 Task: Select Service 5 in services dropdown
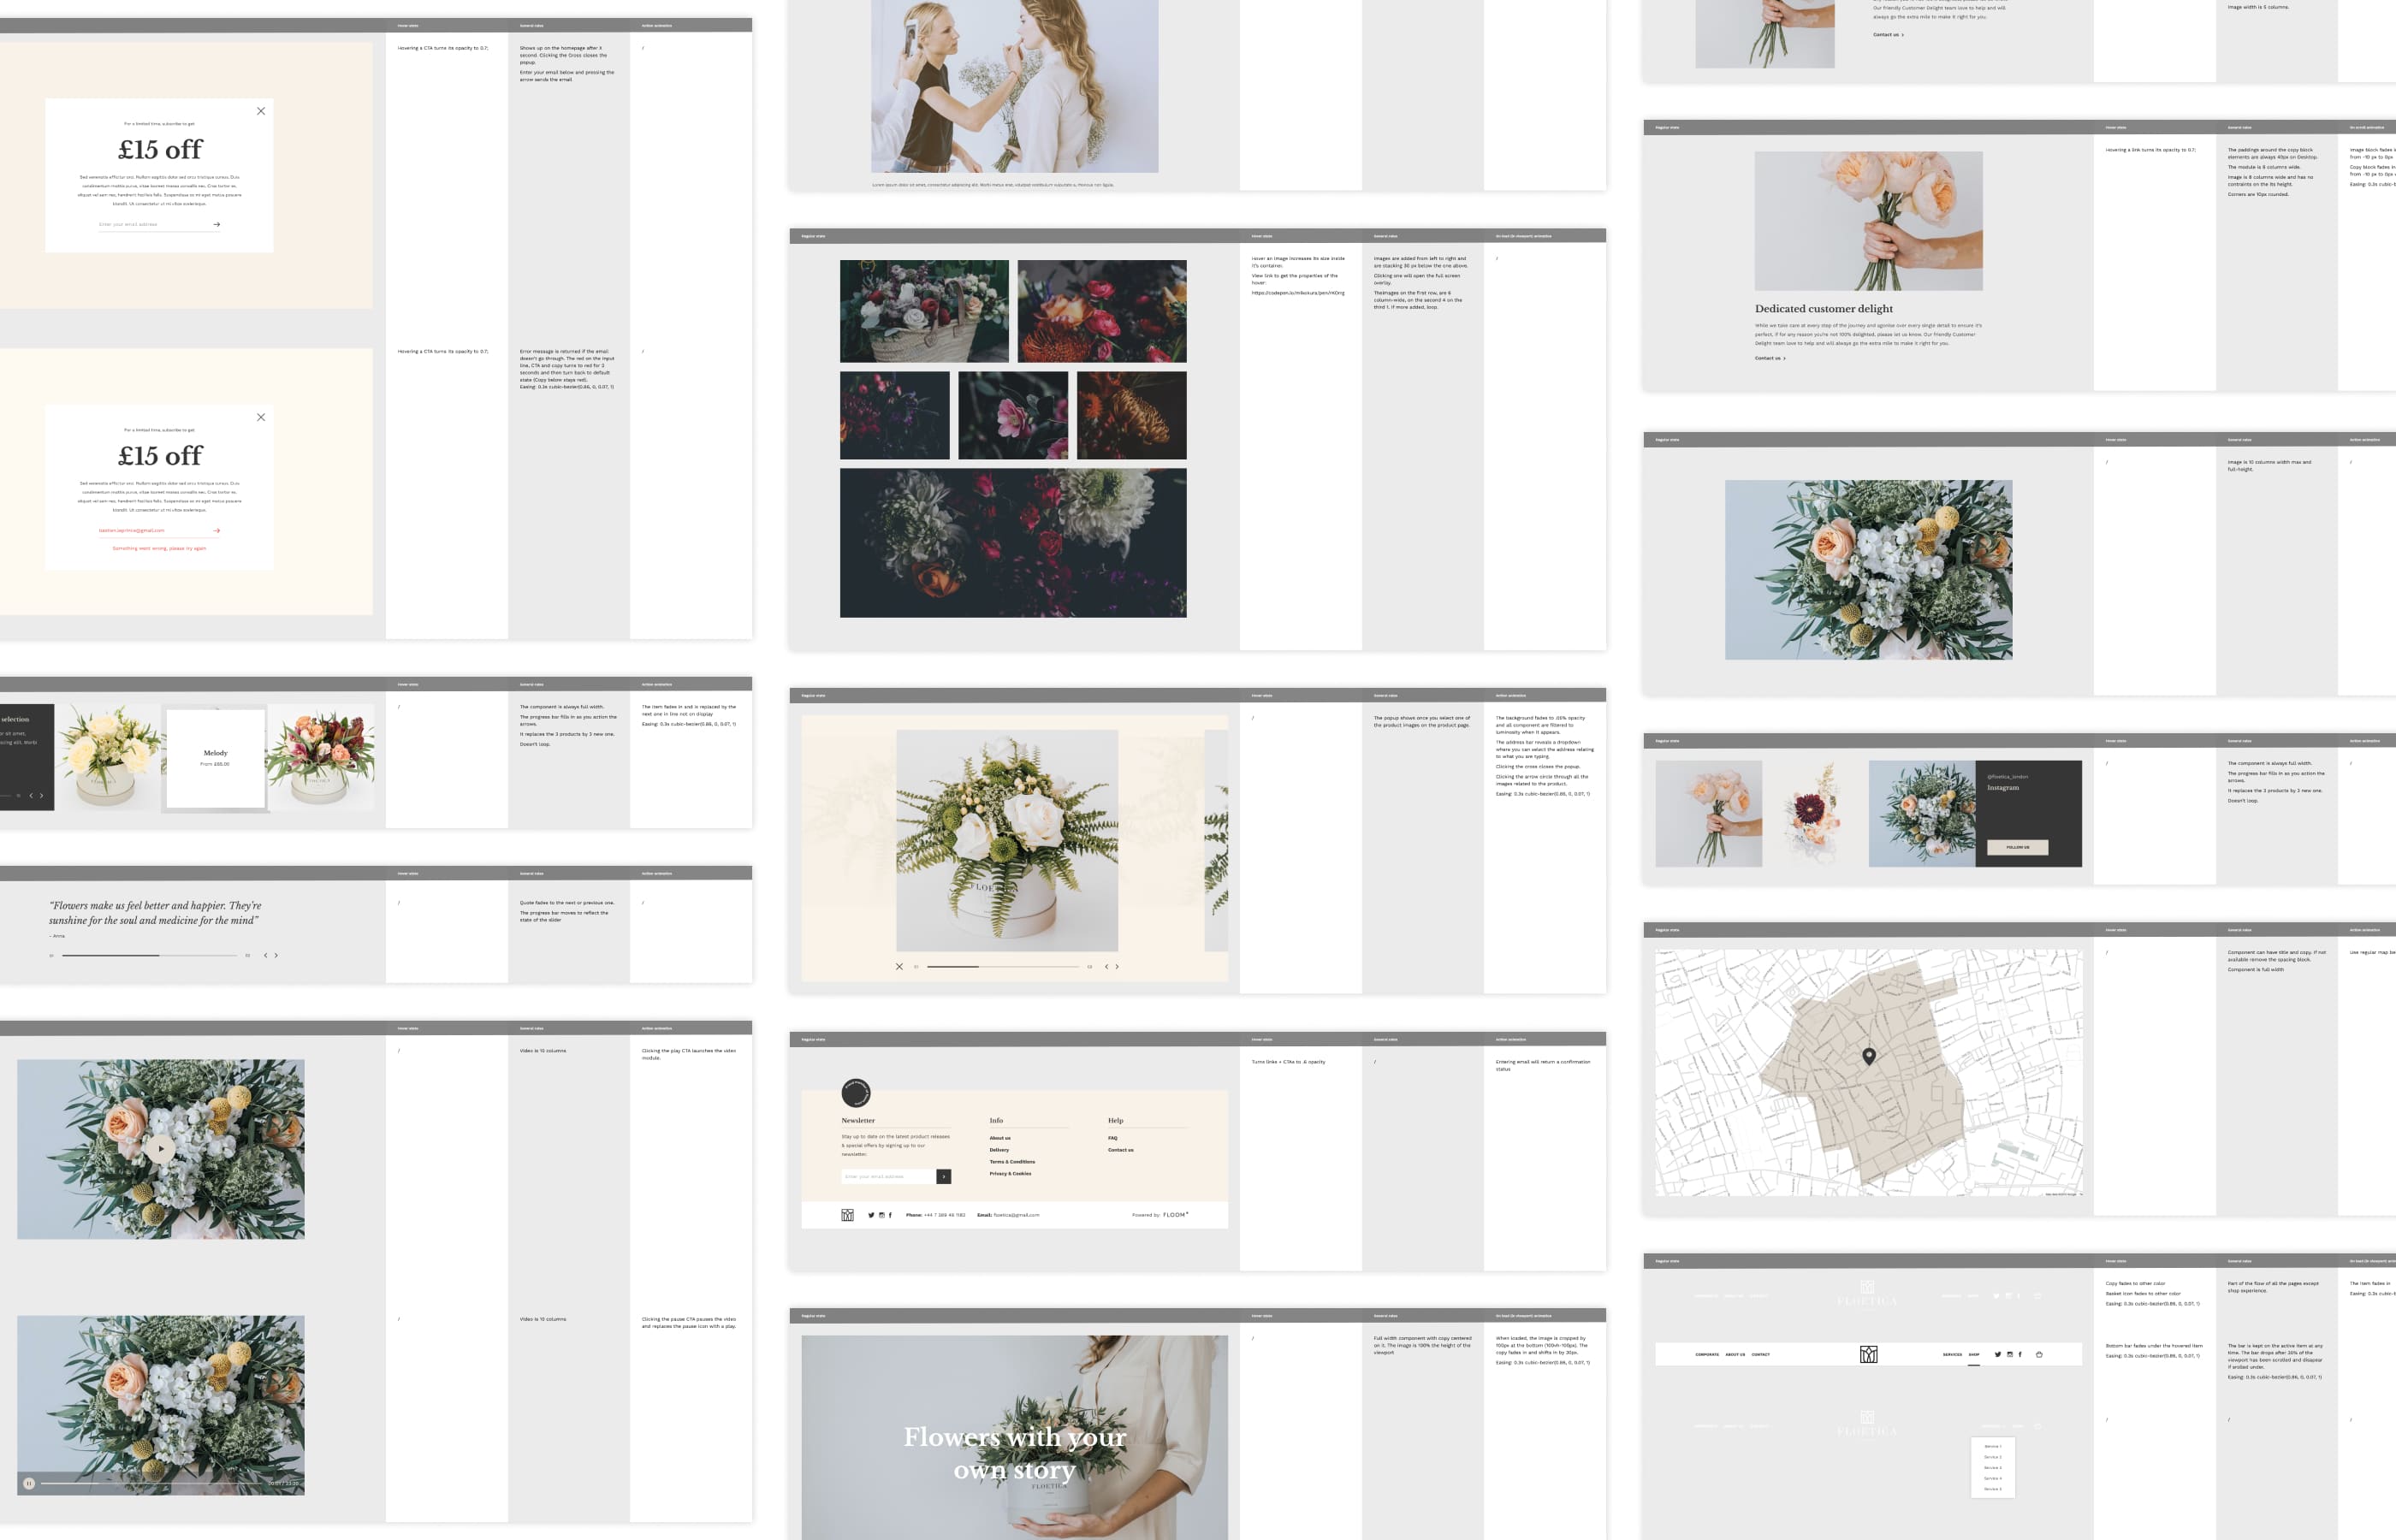[x=1992, y=1489]
